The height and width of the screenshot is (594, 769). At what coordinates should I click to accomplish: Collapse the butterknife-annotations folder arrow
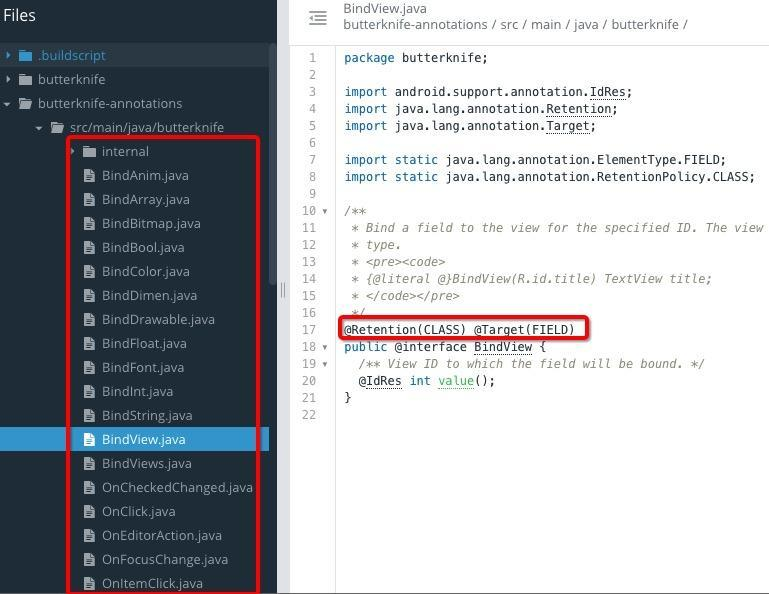(x=7, y=103)
